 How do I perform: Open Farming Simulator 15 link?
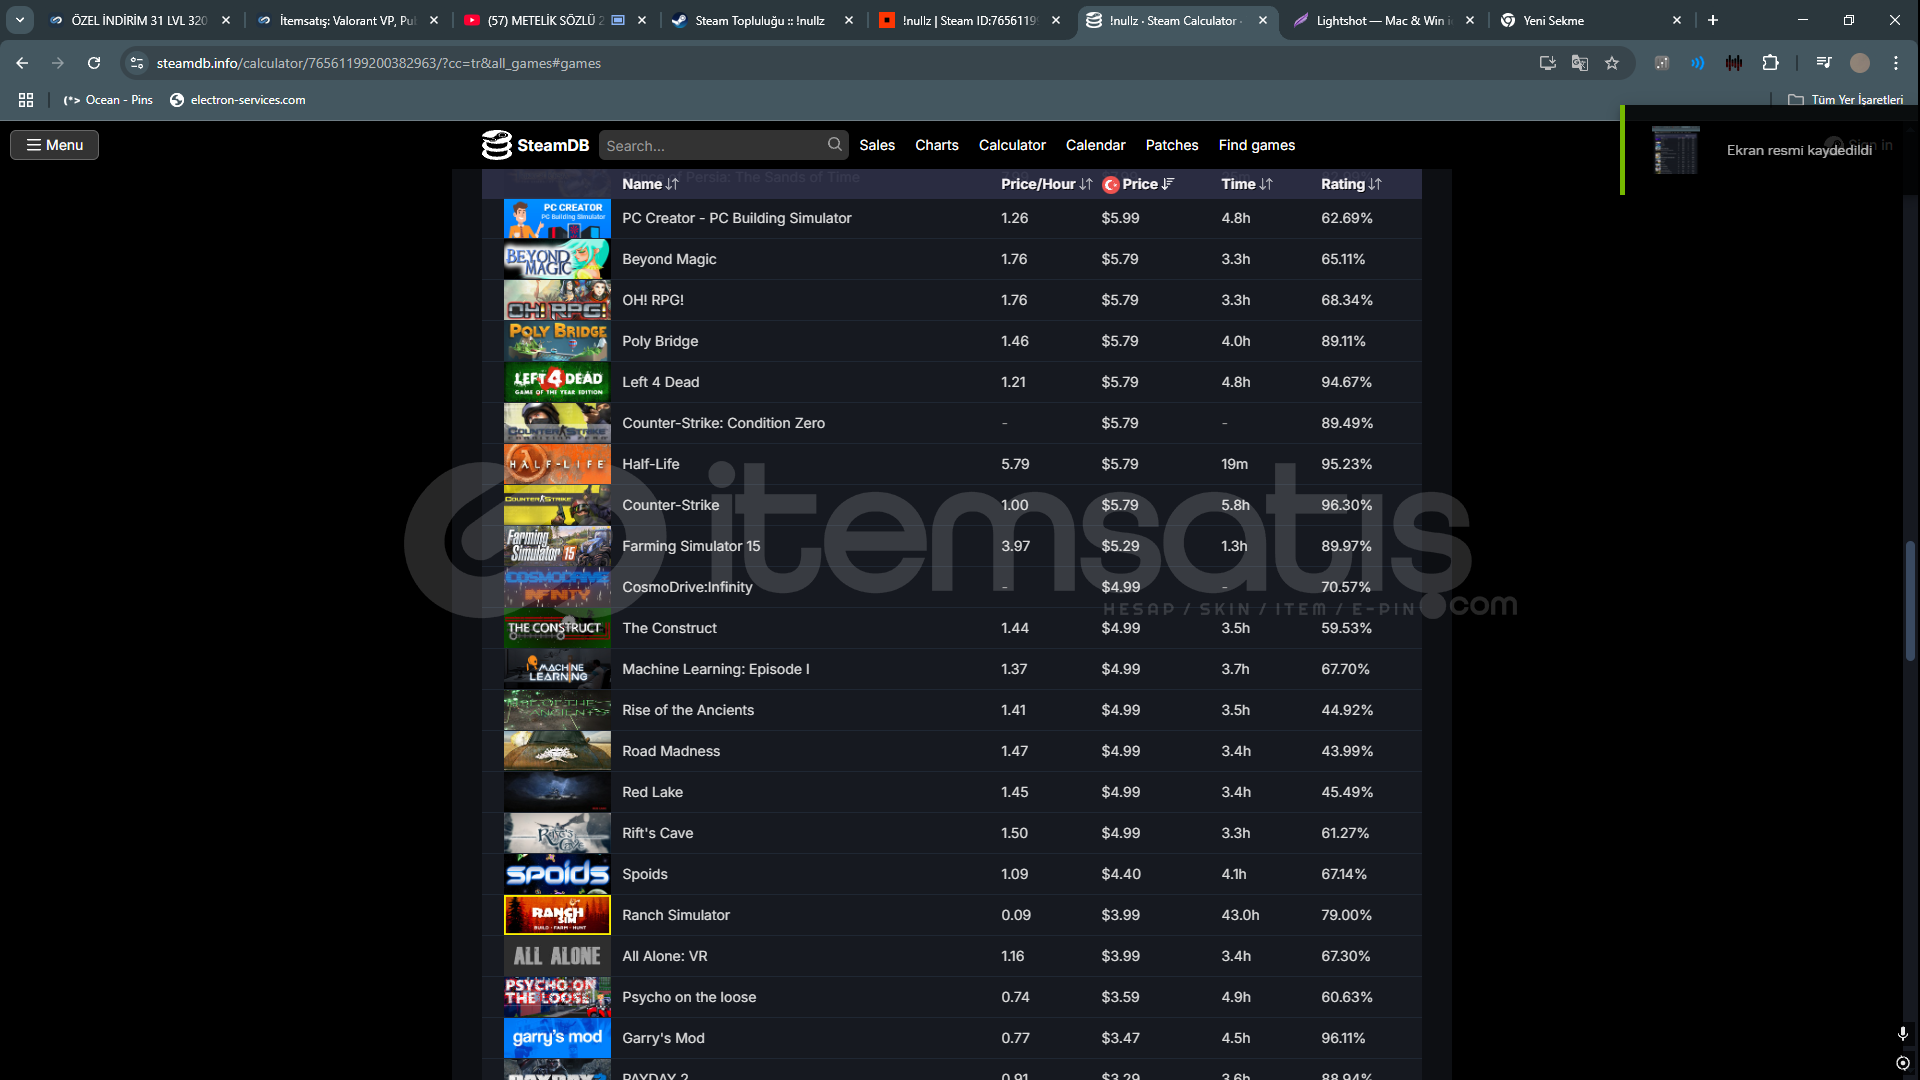pyautogui.click(x=691, y=546)
